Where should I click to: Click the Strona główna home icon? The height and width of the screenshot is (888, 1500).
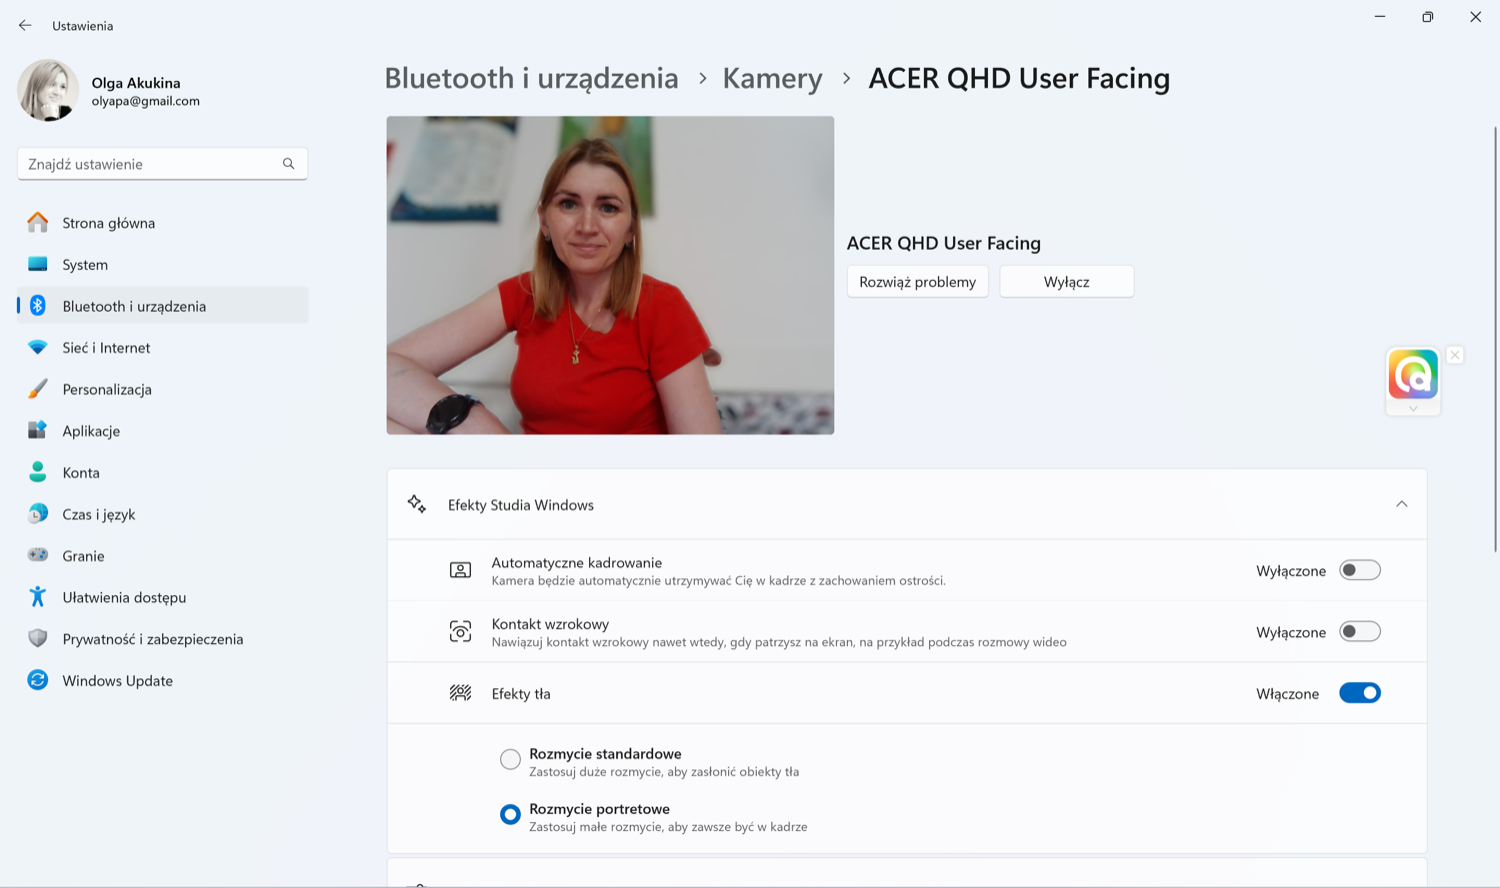coord(38,222)
